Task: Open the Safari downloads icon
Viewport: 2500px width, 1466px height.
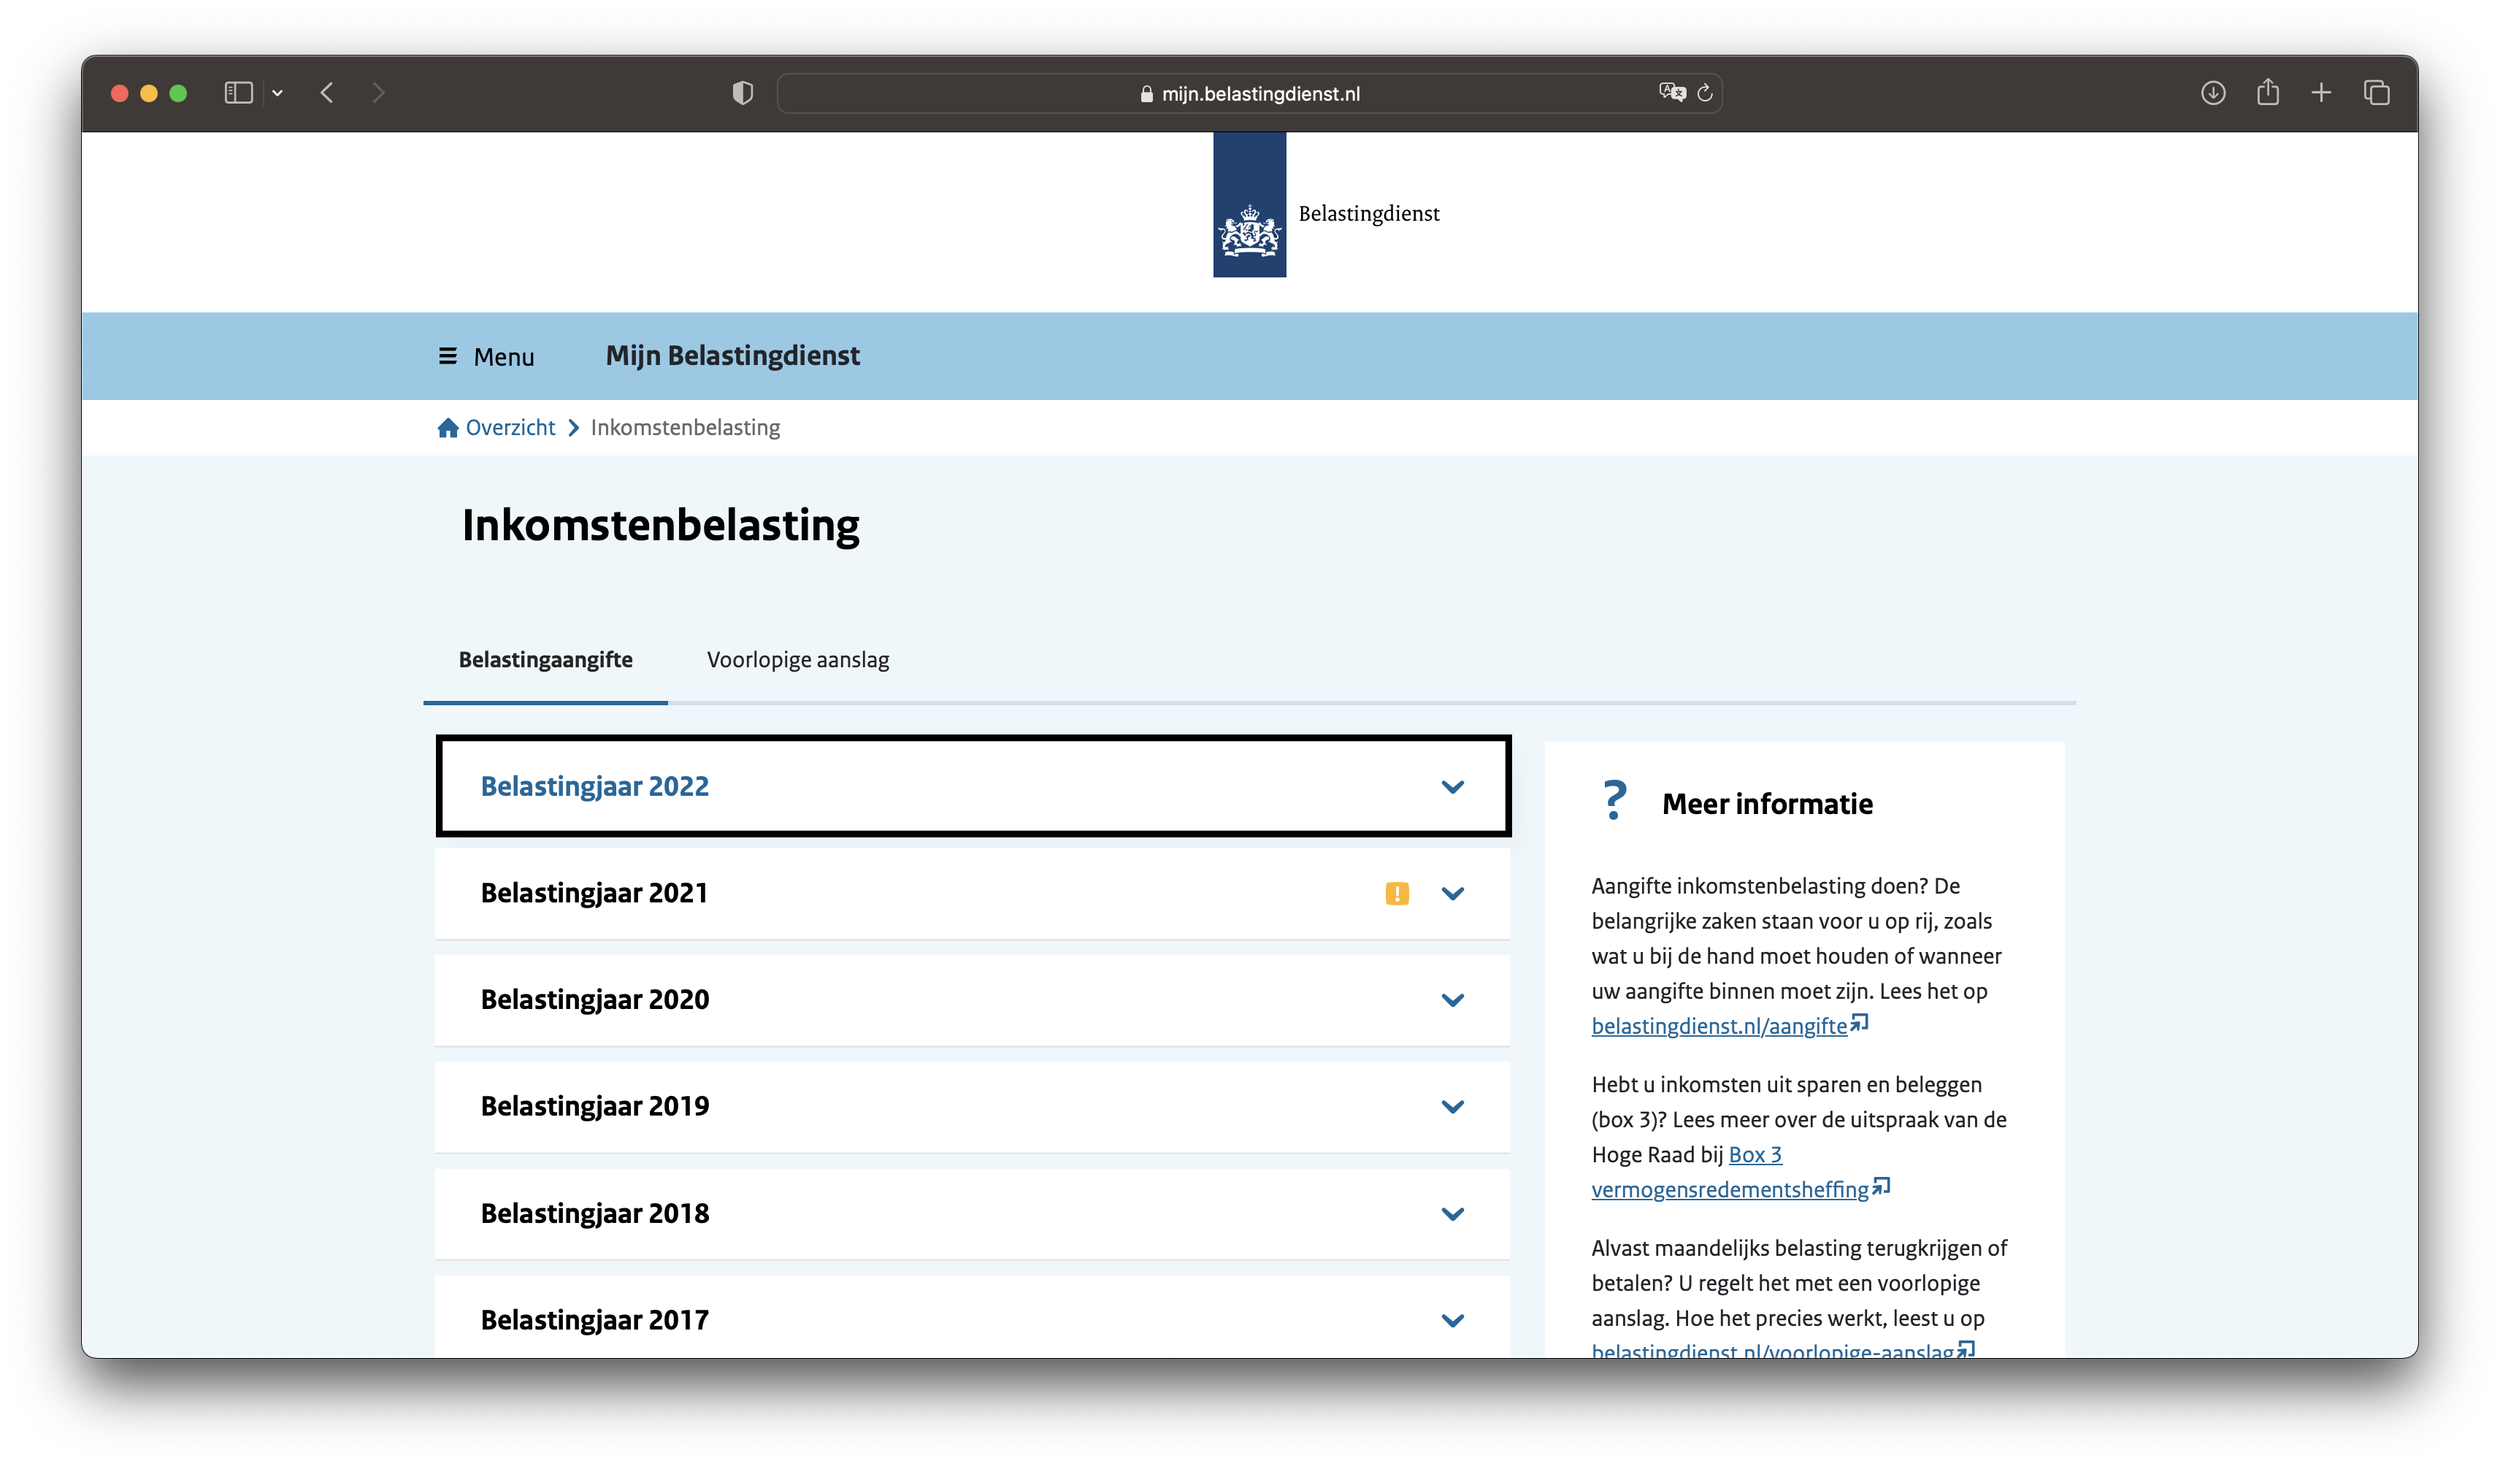Action: 2212,93
